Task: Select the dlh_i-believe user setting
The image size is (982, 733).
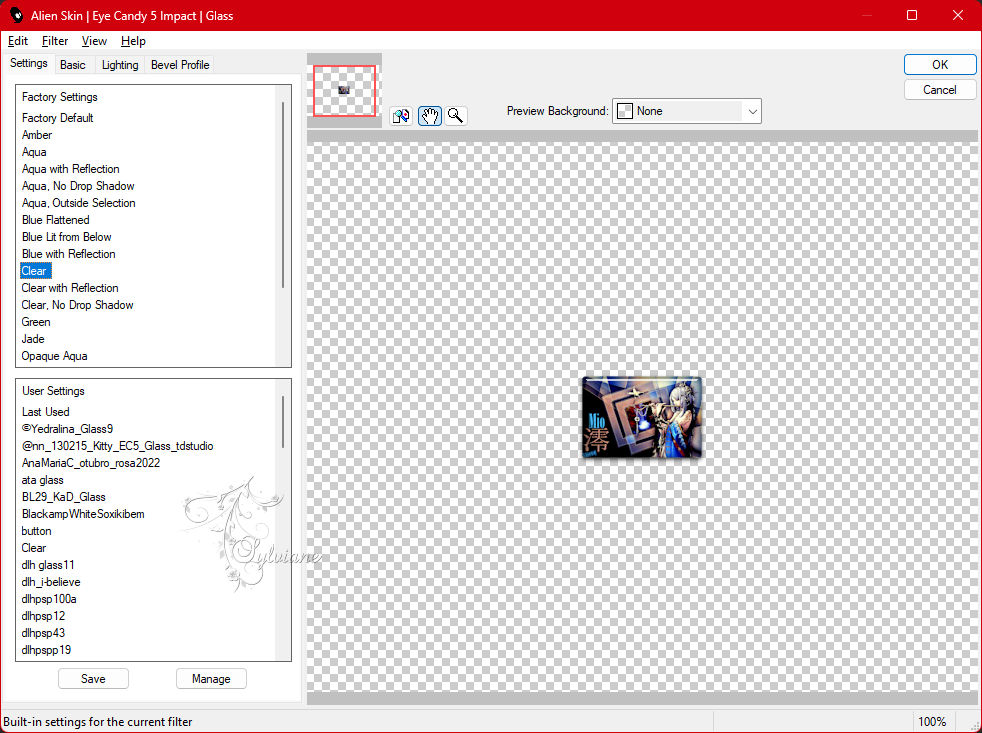Action: [x=51, y=581]
